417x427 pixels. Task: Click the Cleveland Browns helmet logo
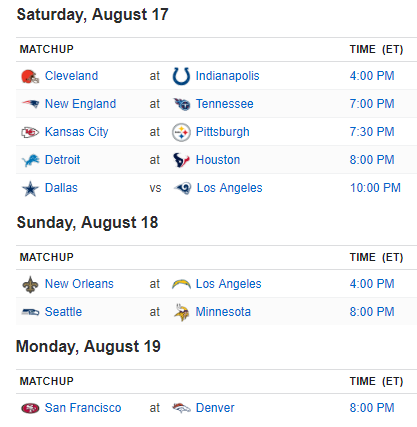pos(30,76)
